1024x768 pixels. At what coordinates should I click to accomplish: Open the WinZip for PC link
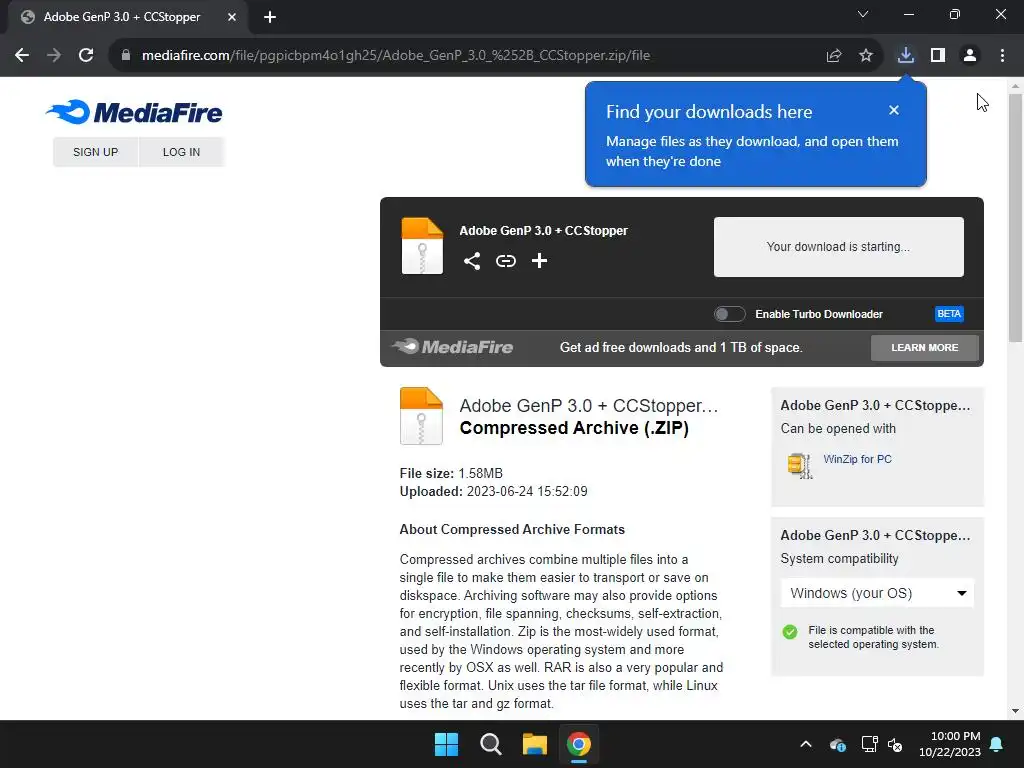[x=857, y=459]
